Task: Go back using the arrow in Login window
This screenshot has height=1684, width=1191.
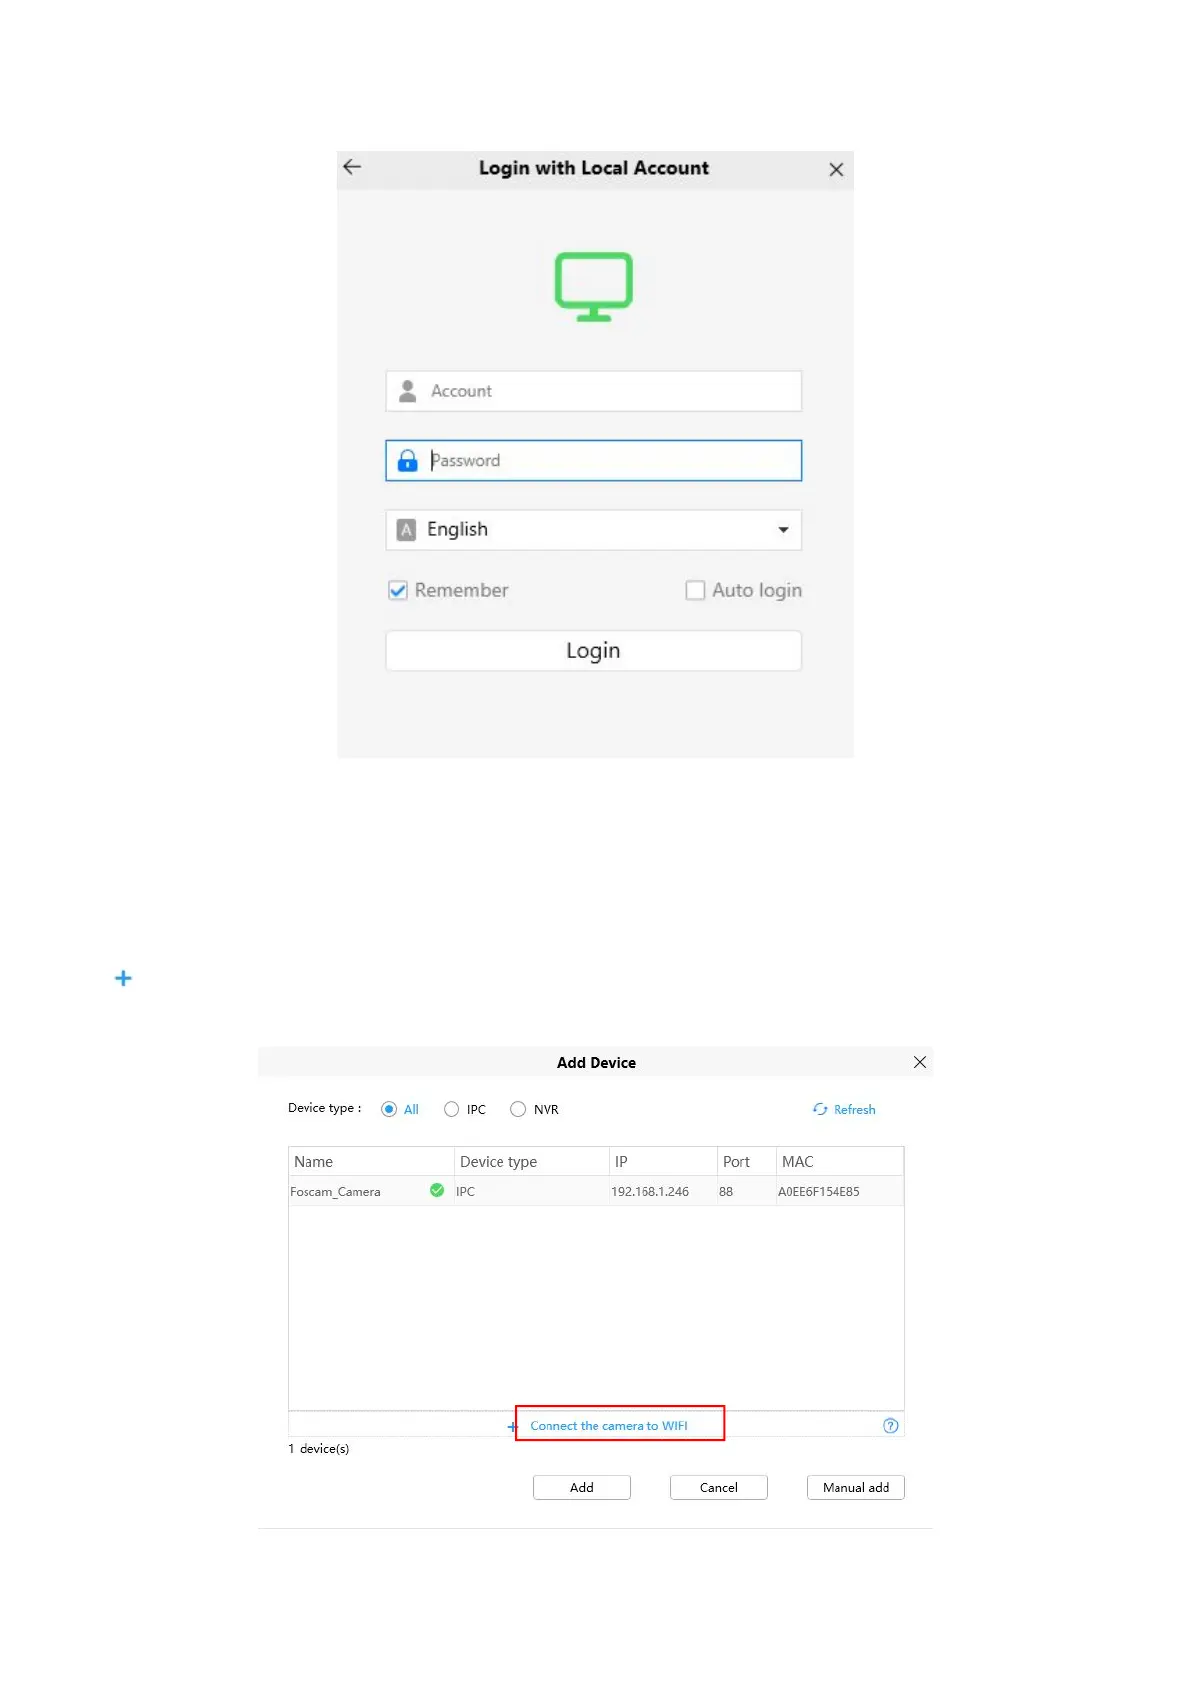Action: [352, 167]
